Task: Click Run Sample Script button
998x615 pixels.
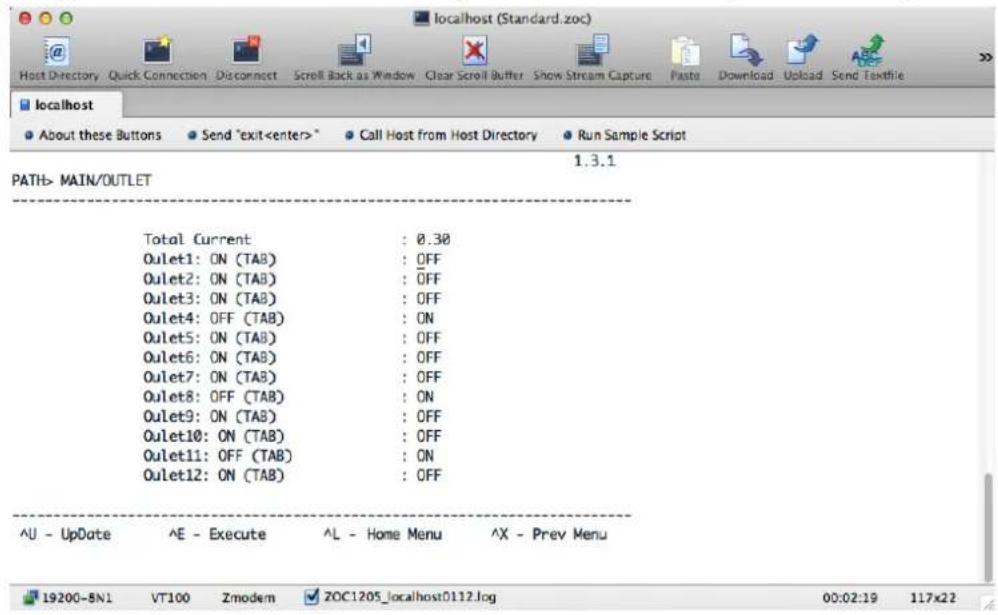Action: tap(624, 135)
